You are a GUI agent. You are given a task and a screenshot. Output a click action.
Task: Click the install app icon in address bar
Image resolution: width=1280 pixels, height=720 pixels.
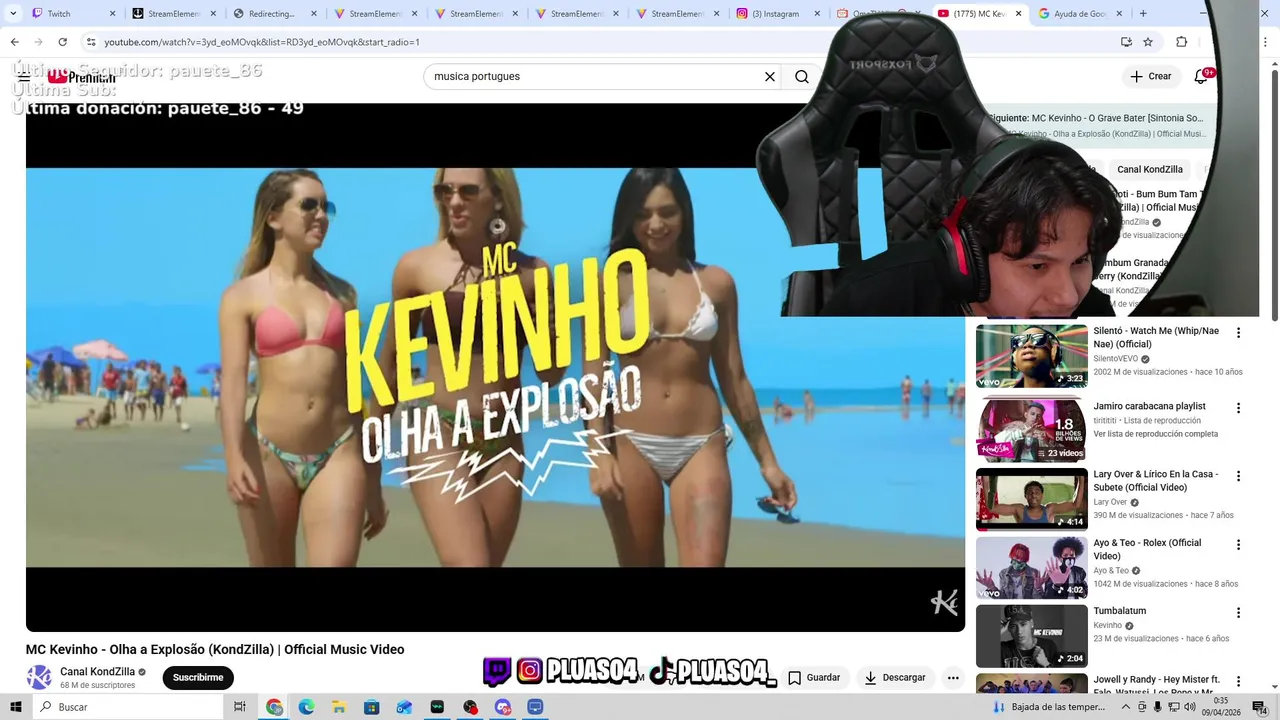(x=1126, y=42)
